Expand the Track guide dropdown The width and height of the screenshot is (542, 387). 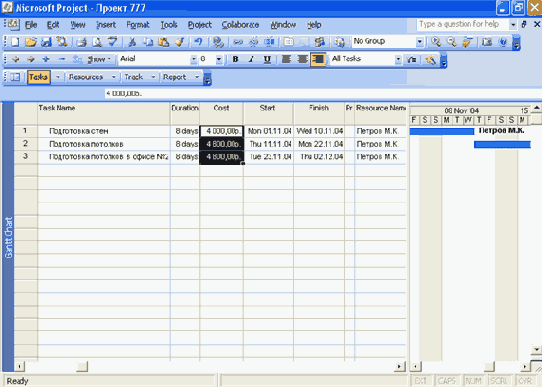coord(153,77)
